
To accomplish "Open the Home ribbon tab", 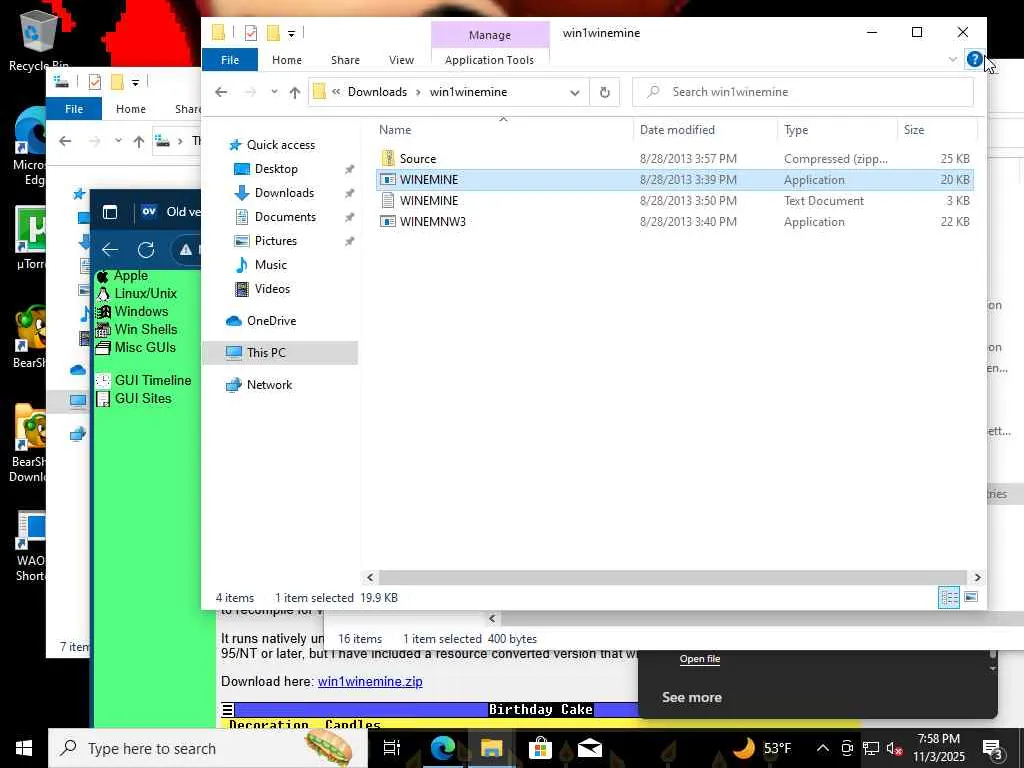I will [287, 59].
